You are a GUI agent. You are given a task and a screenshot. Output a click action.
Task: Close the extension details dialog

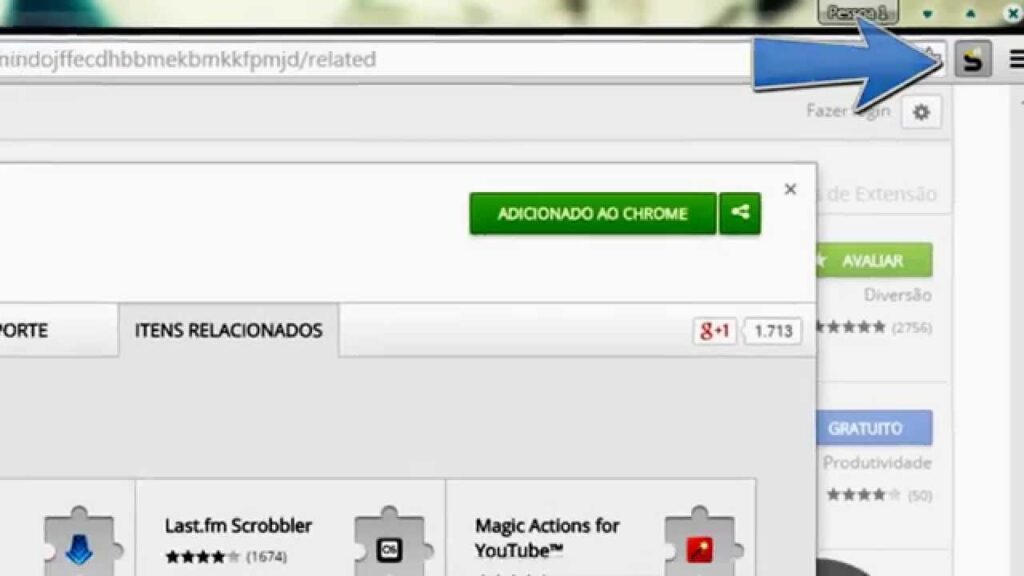coord(790,189)
